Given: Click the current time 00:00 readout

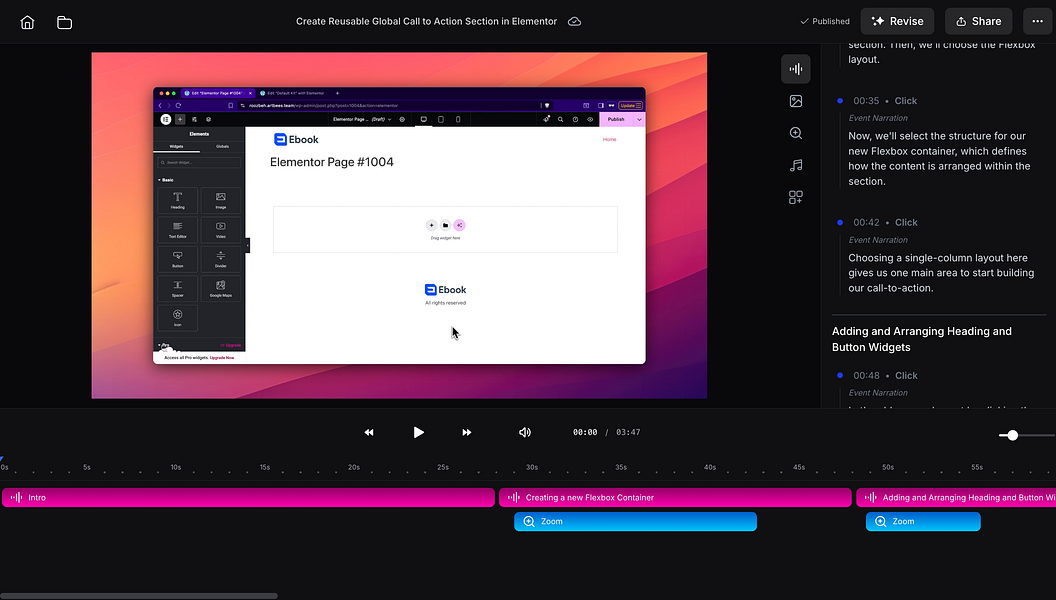Looking at the screenshot, I should tap(585, 432).
